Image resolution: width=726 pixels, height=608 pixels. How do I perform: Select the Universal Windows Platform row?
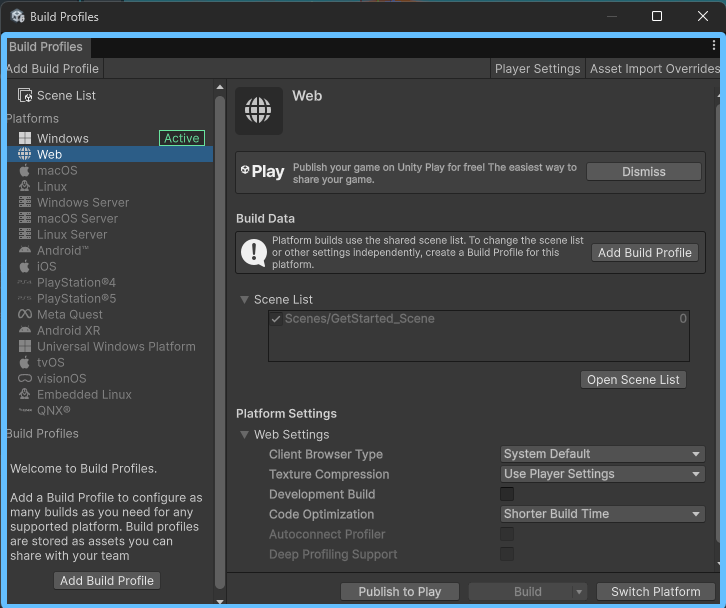coord(110,346)
